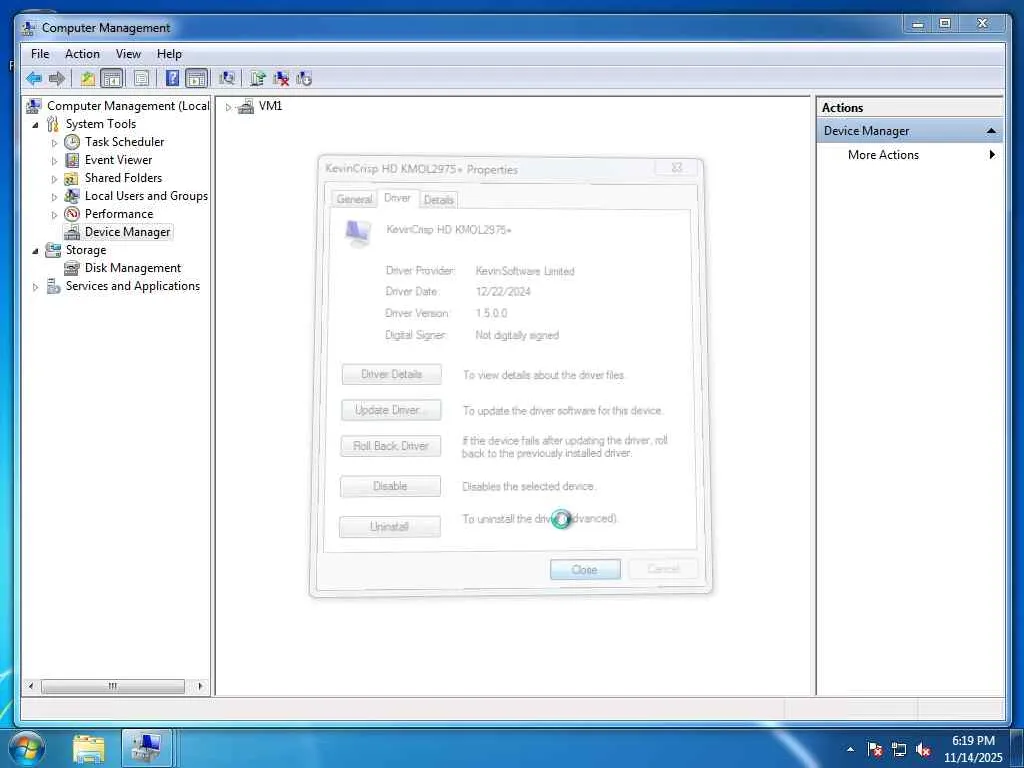Viewport: 1024px width, 768px height.
Task: Collapse the Device Manager actions section
Action: [991, 131]
